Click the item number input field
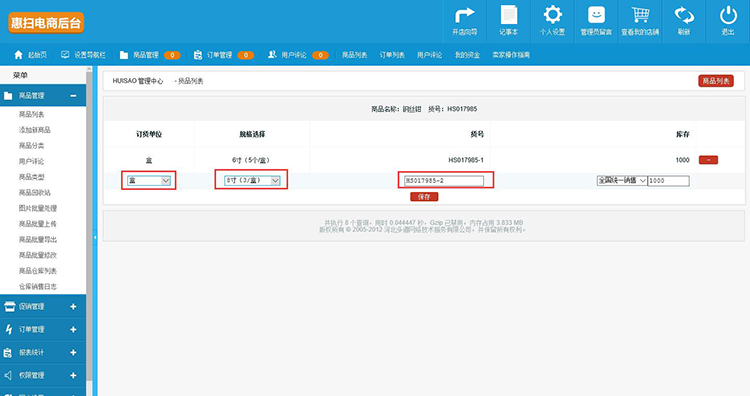 pyautogui.click(x=444, y=180)
